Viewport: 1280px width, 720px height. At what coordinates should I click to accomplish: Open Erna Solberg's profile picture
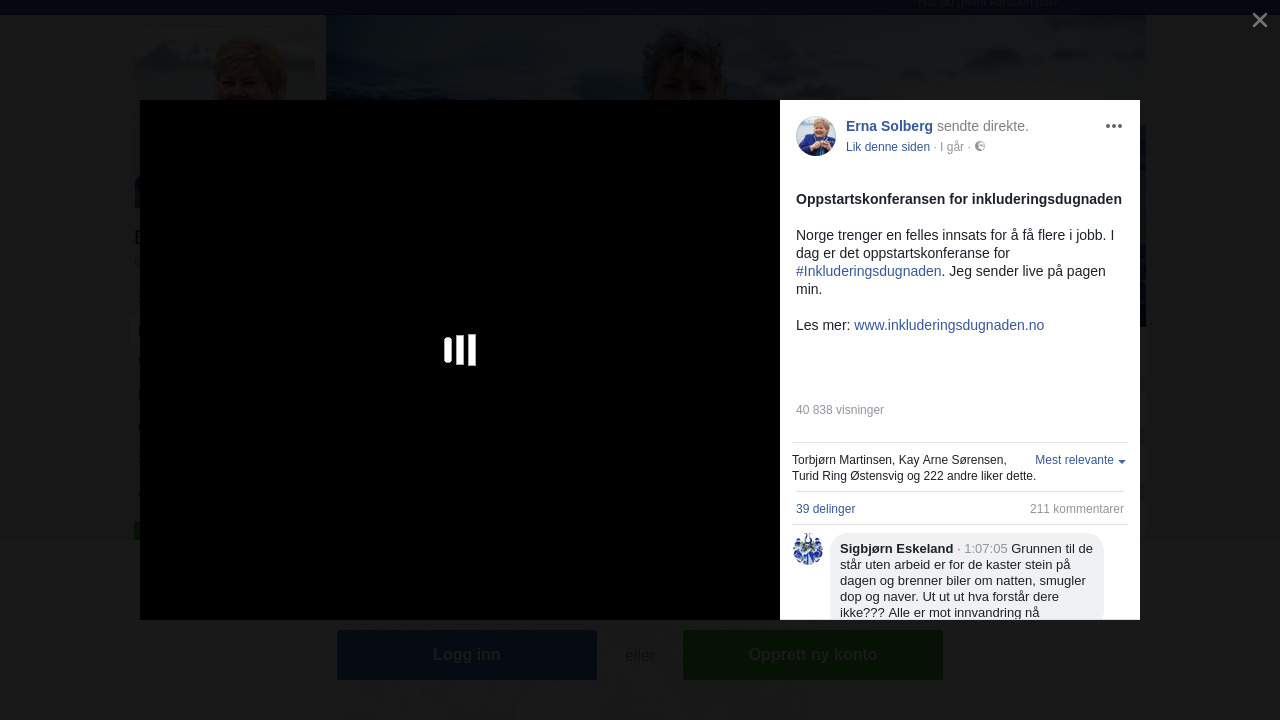[x=816, y=136]
